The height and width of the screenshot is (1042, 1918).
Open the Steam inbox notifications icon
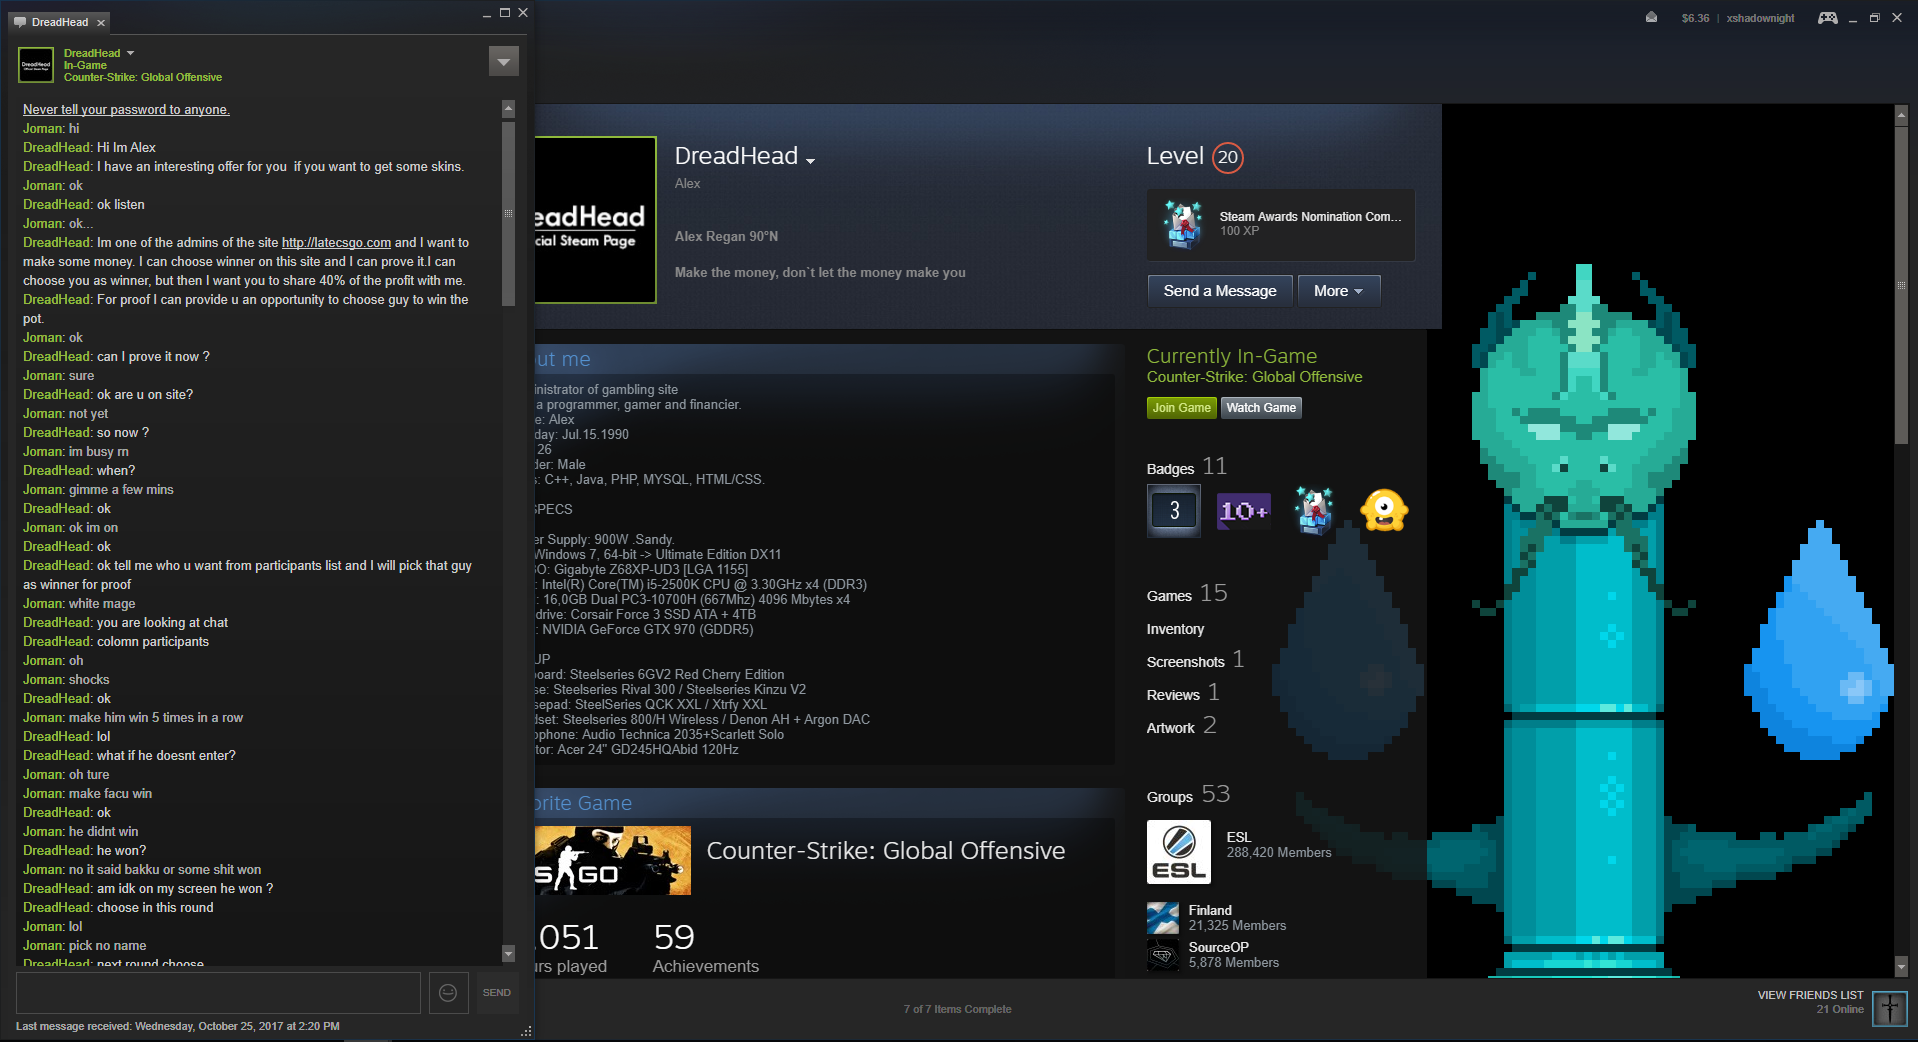(1651, 18)
